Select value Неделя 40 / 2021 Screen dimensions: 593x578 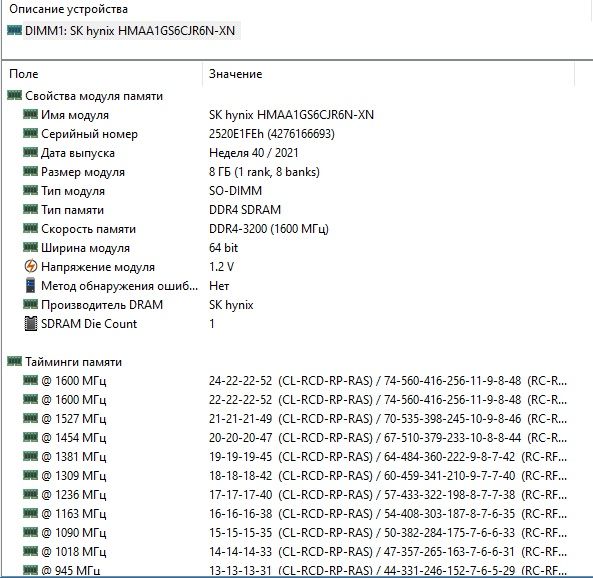pyautogui.click(x=254, y=153)
